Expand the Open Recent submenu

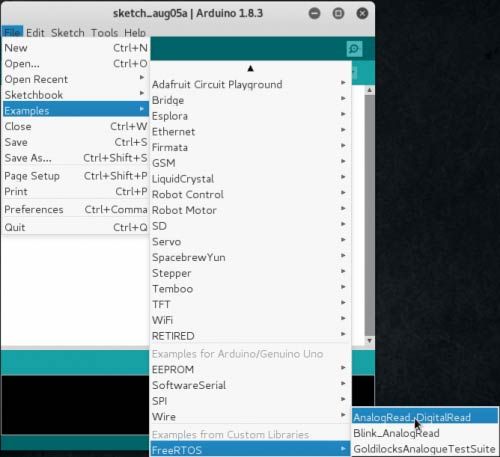click(x=76, y=79)
